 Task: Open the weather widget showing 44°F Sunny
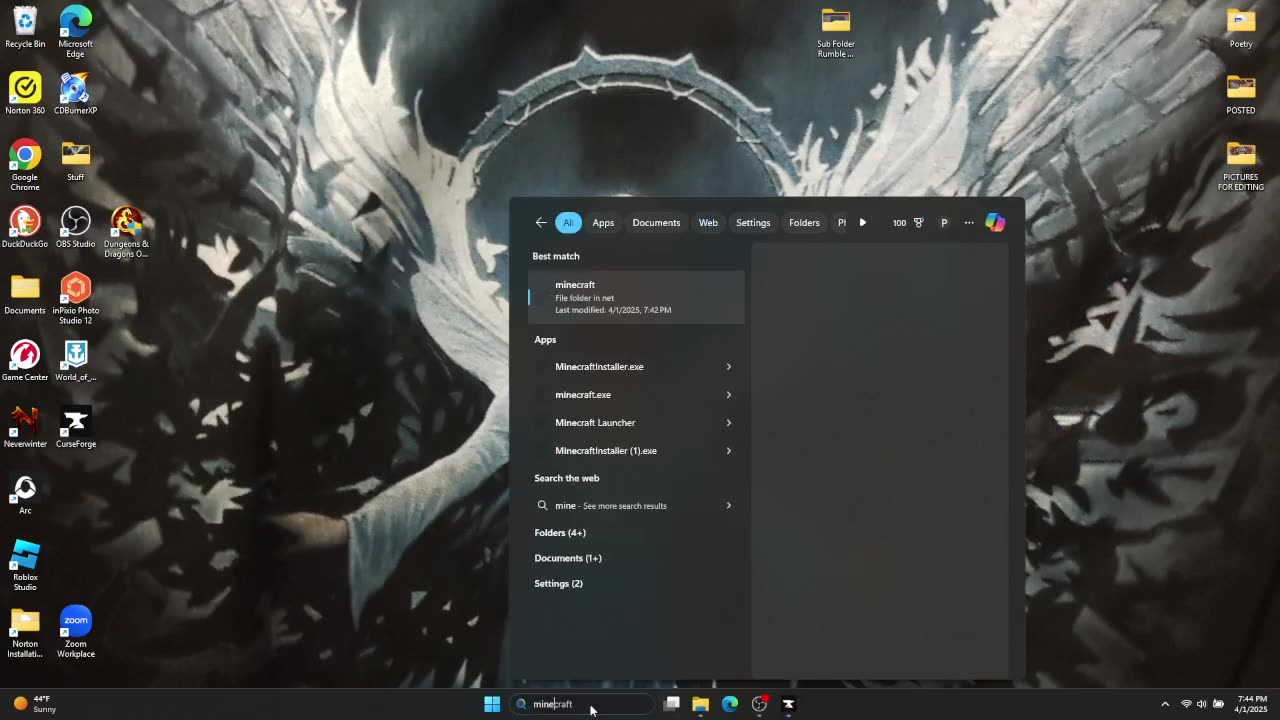[34, 704]
